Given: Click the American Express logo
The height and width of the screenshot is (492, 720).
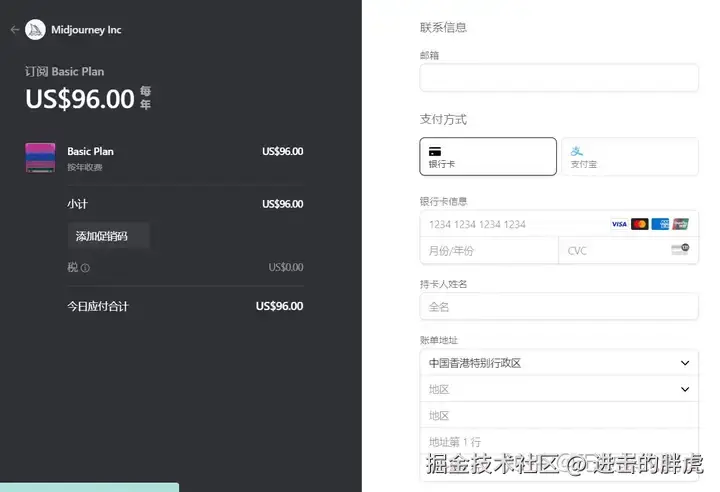Looking at the screenshot, I should (x=660, y=224).
